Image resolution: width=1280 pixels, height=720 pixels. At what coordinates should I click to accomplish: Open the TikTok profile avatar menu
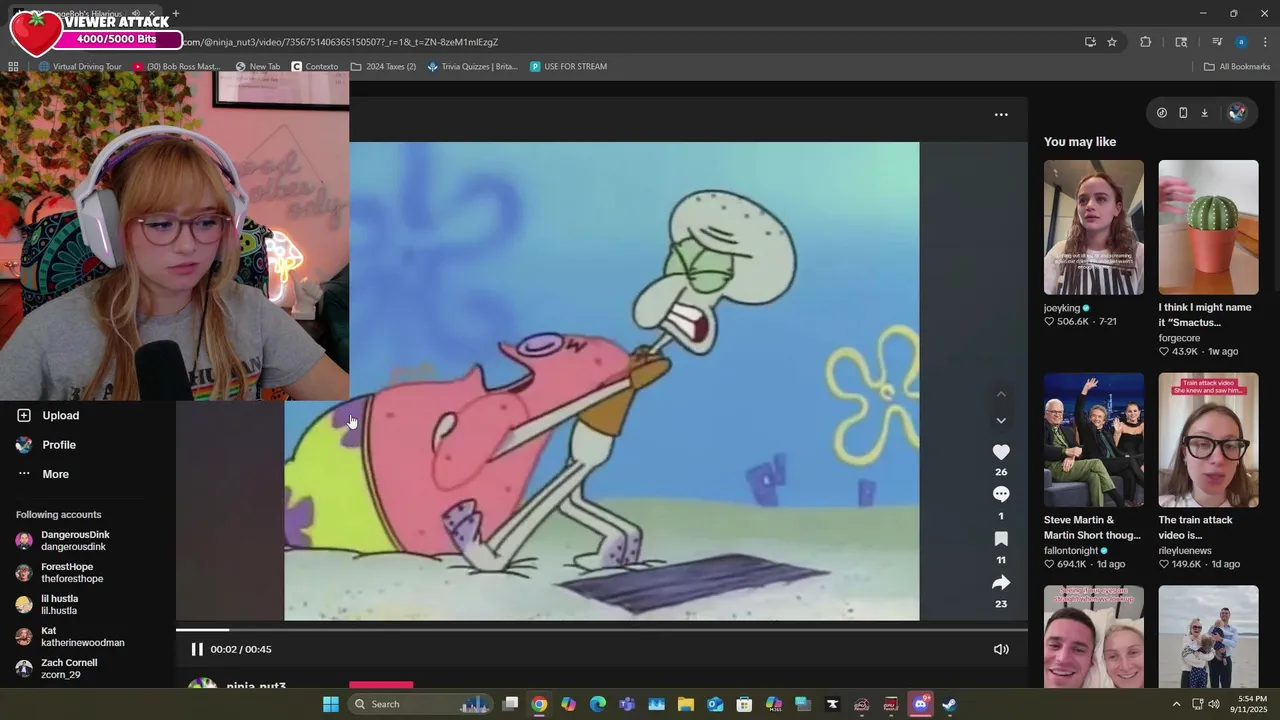click(x=1237, y=113)
